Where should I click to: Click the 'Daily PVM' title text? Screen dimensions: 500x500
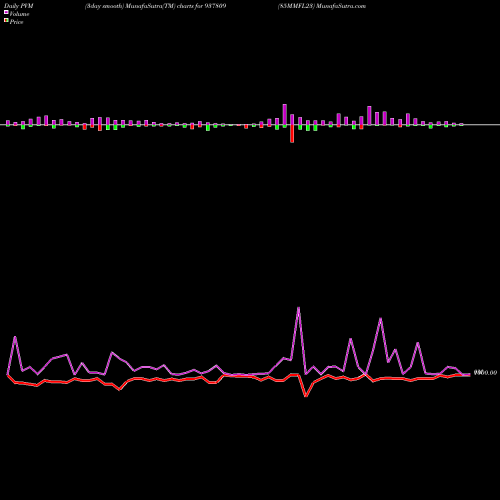[x=19, y=6]
